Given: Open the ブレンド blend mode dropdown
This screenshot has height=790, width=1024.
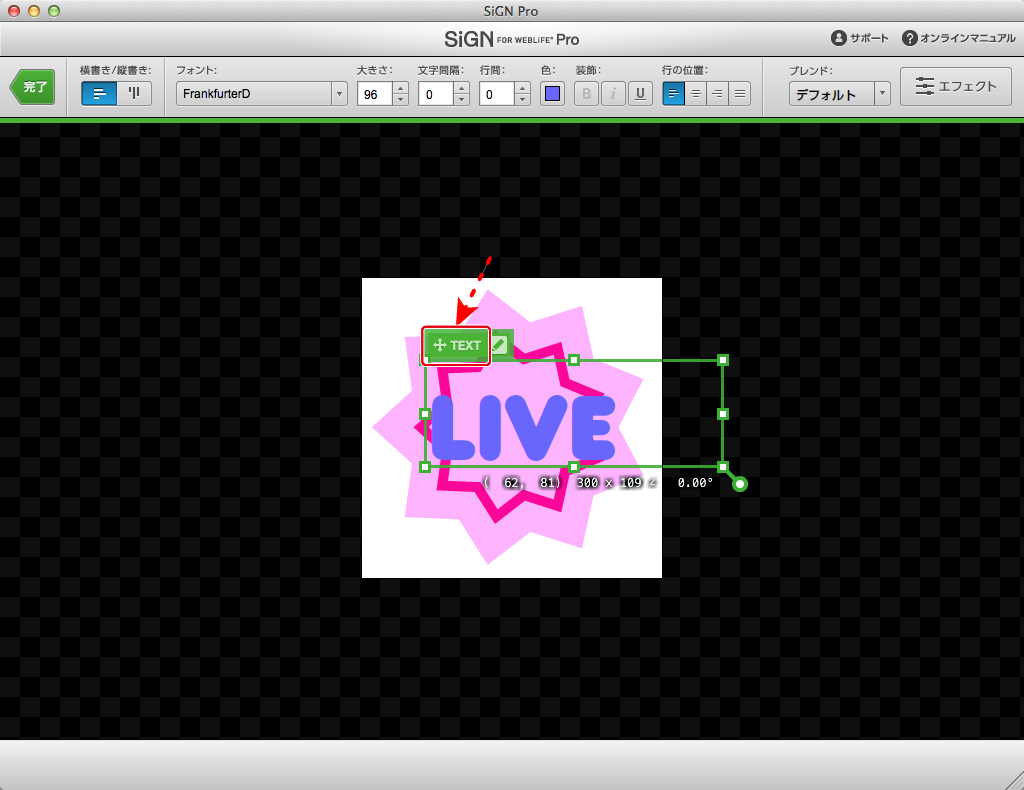Looking at the screenshot, I should click(x=839, y=94).
